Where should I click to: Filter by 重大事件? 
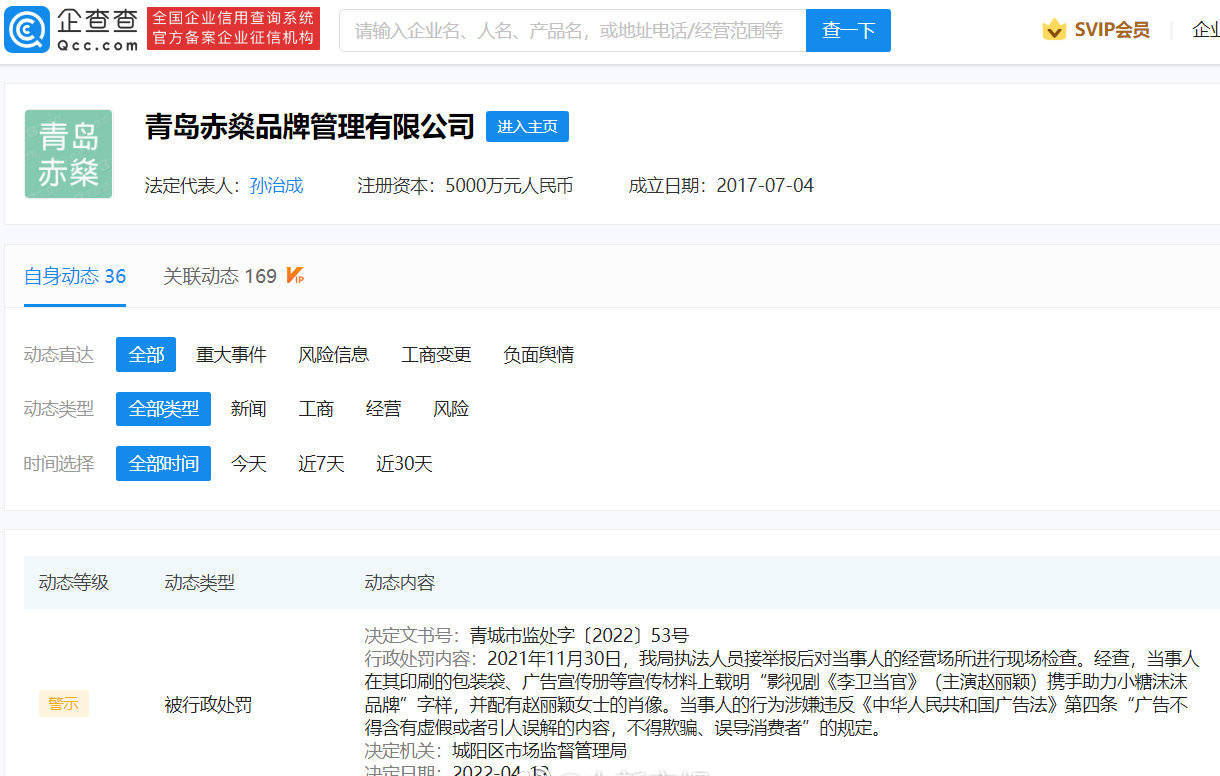pyautogui.click(x=231, y=355)
